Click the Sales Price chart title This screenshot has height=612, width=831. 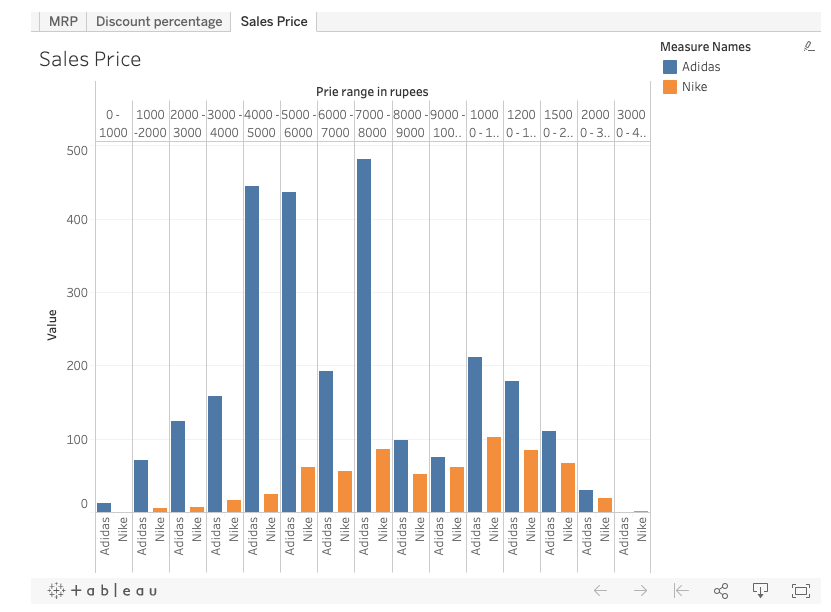[x=90, y=59]
